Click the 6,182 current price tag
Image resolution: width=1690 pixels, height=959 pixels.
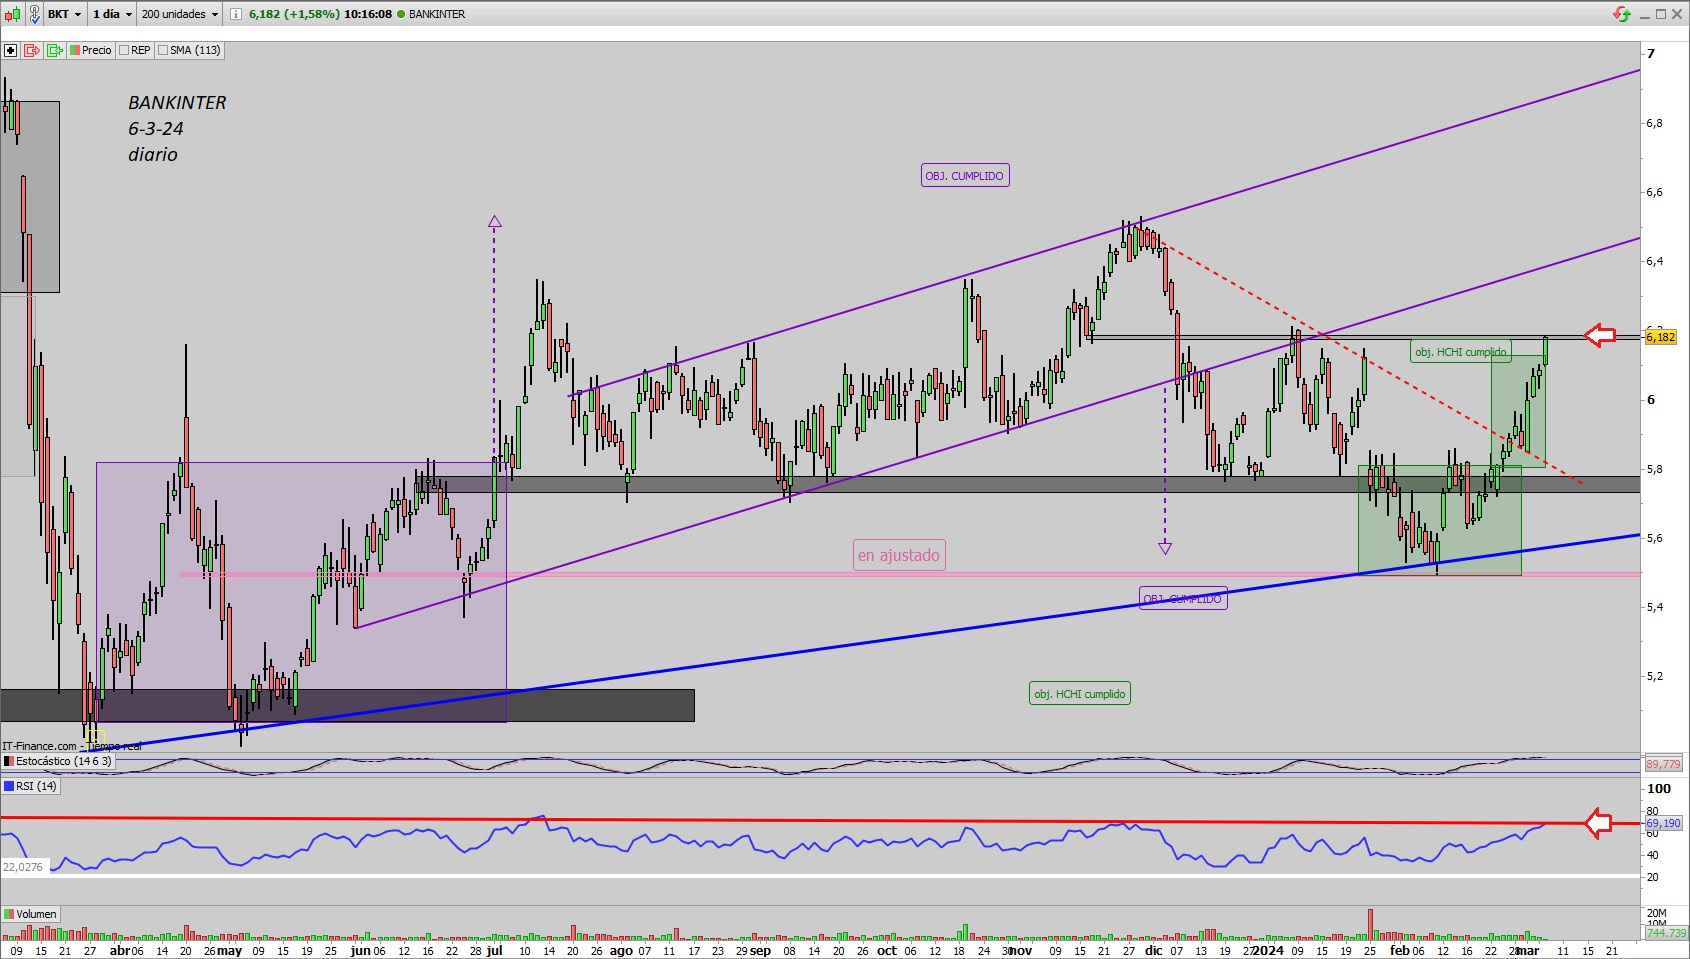1661,337
